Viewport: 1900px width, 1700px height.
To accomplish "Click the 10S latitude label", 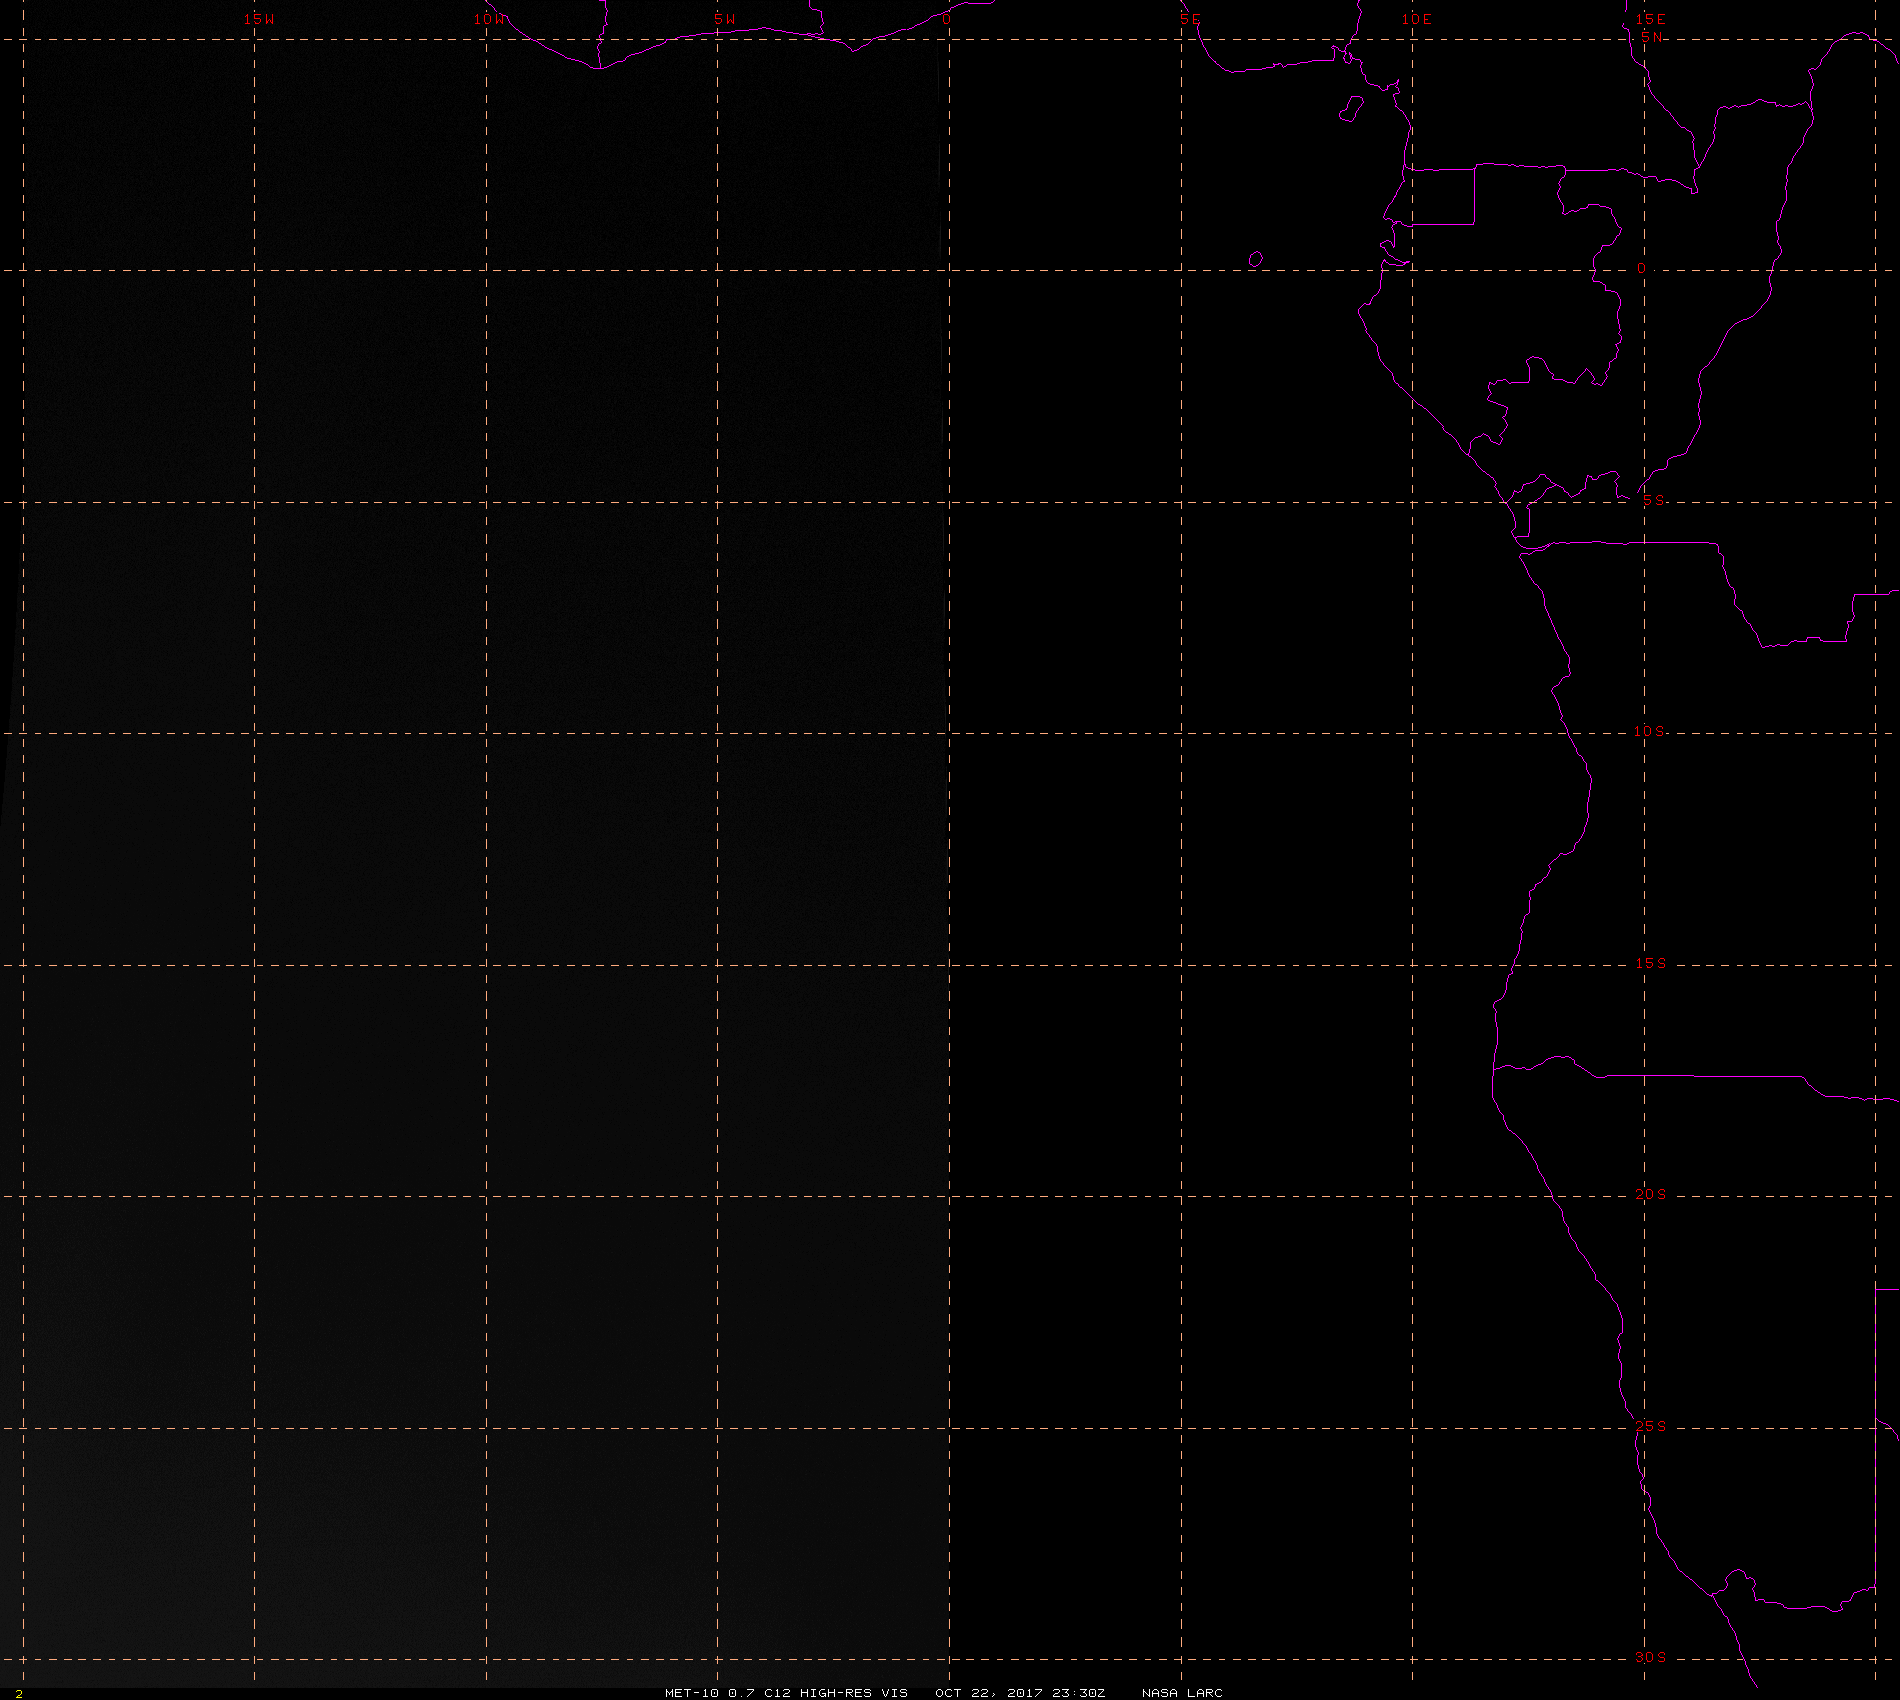I will coord(1650,731).
